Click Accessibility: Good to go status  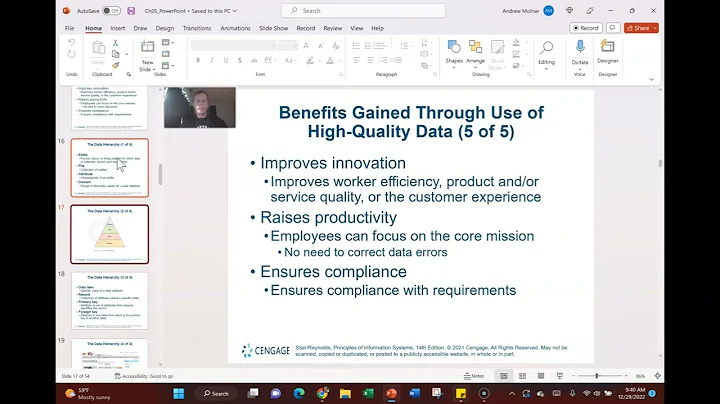(144, 376)
